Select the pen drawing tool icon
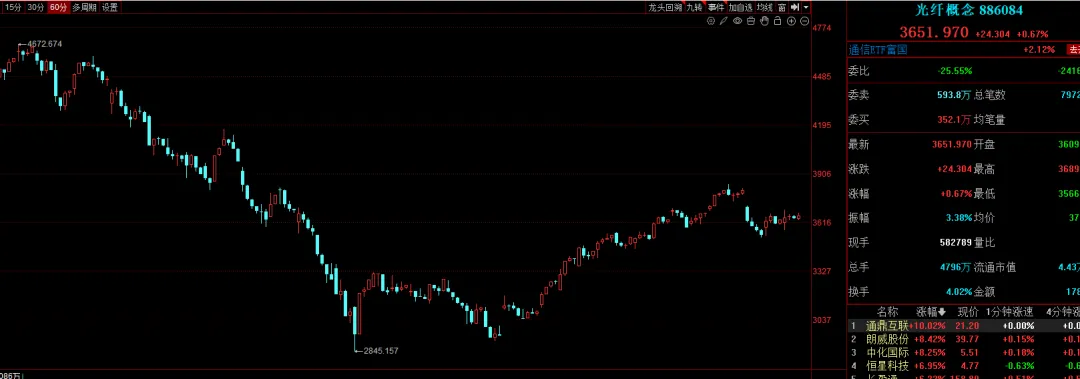This screenshot has height=379, width=1080. tap(724, 21)
